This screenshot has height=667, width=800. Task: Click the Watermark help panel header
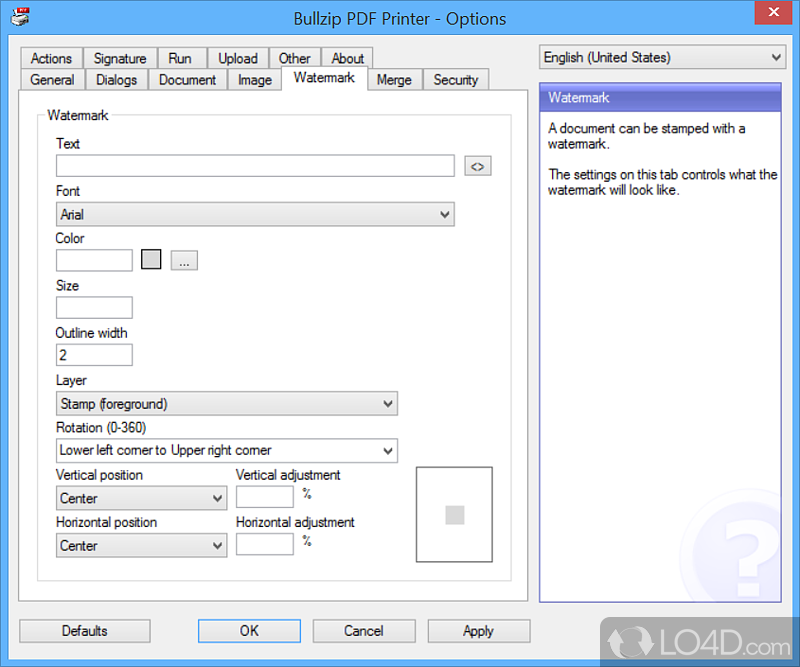coord(660,97)
